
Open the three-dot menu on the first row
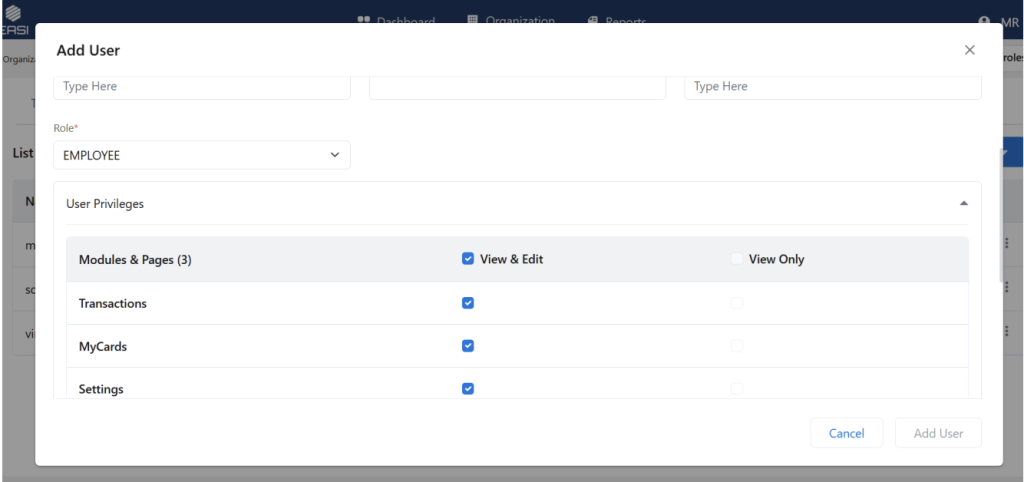[x=1006, y=243]
